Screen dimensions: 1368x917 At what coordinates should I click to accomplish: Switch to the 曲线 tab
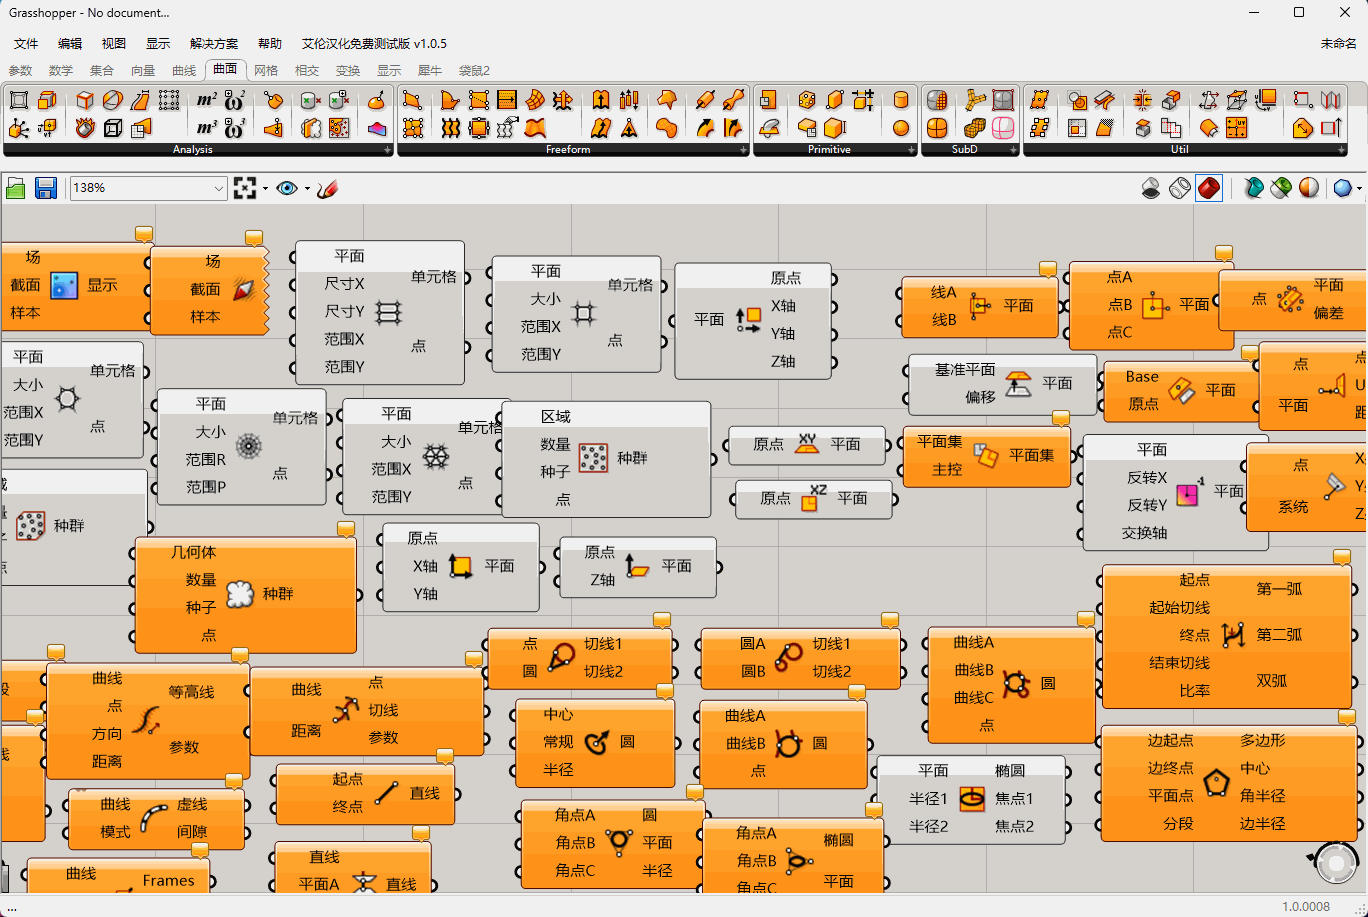pyautogui.click(x=184, y=71)
